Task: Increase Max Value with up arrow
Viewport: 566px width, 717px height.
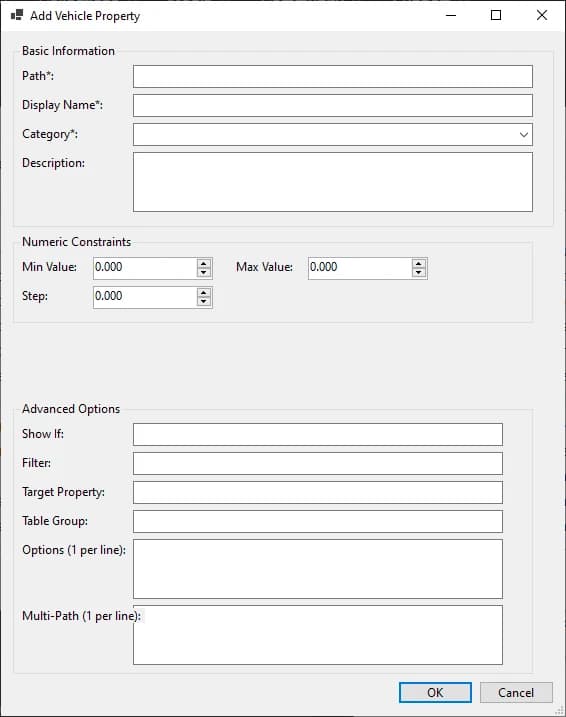Action: [419, 263]
